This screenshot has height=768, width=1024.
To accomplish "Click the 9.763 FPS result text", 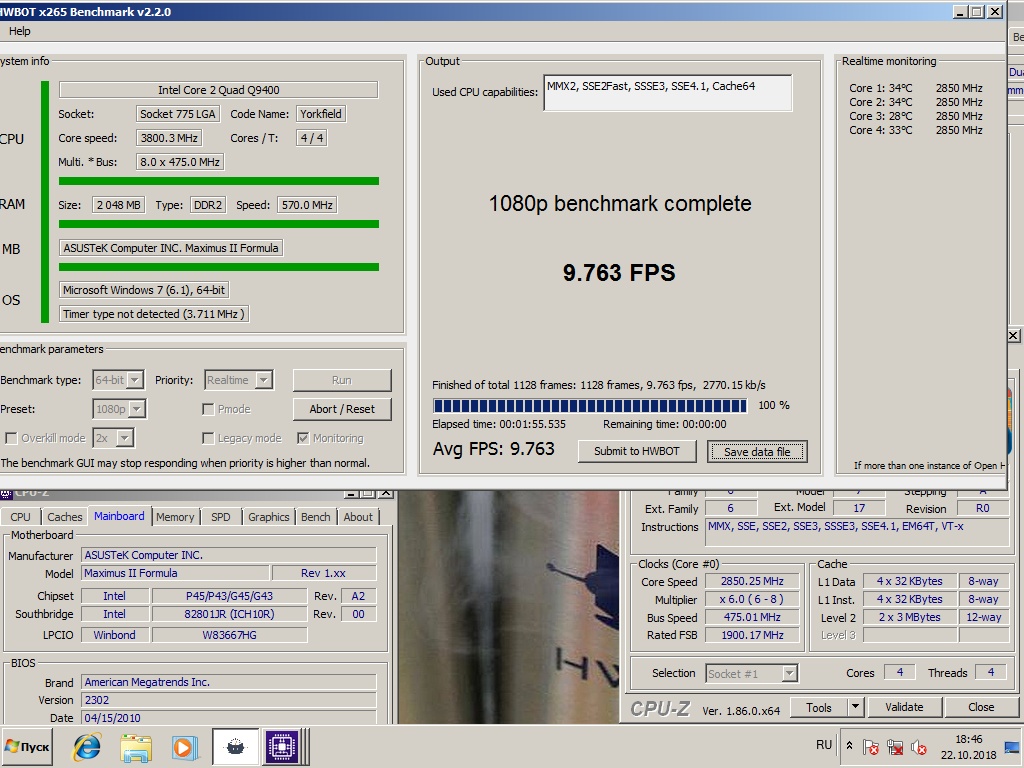I will [619, 273].
